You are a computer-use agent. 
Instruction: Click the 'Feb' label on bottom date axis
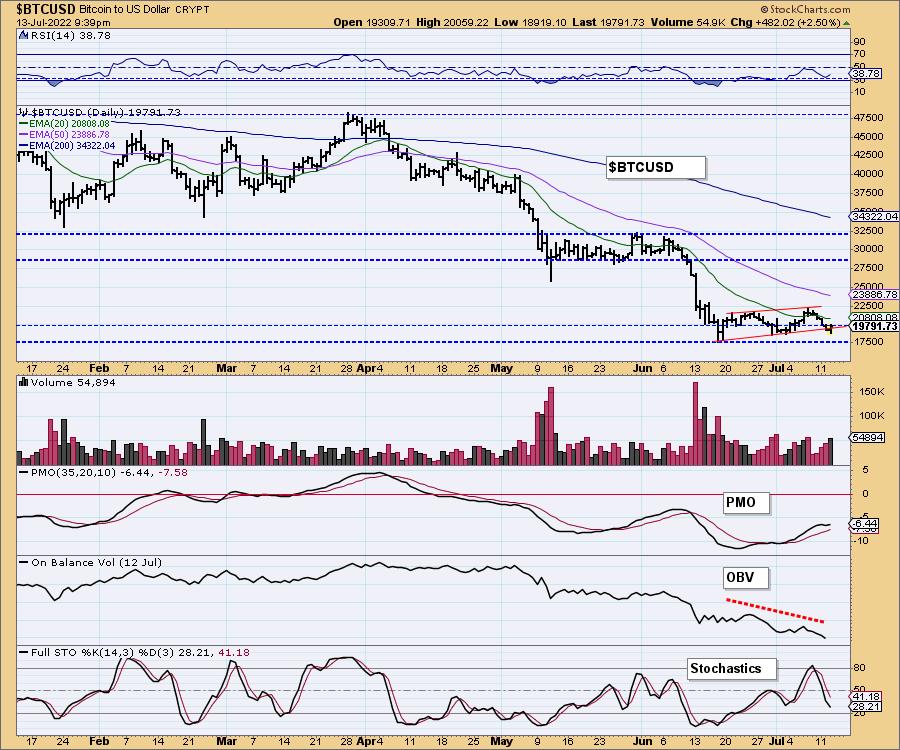pyautogui.click(x=99, y=741)
